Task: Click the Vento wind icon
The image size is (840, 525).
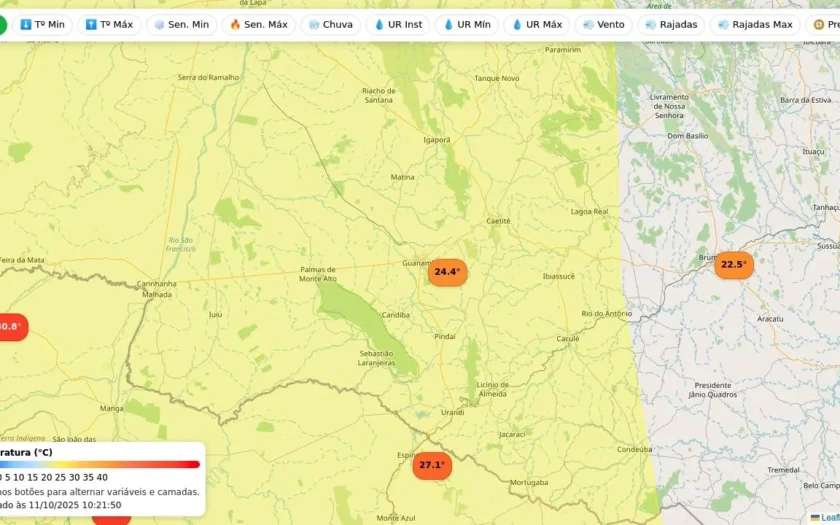Action: (x=588, y=25)
